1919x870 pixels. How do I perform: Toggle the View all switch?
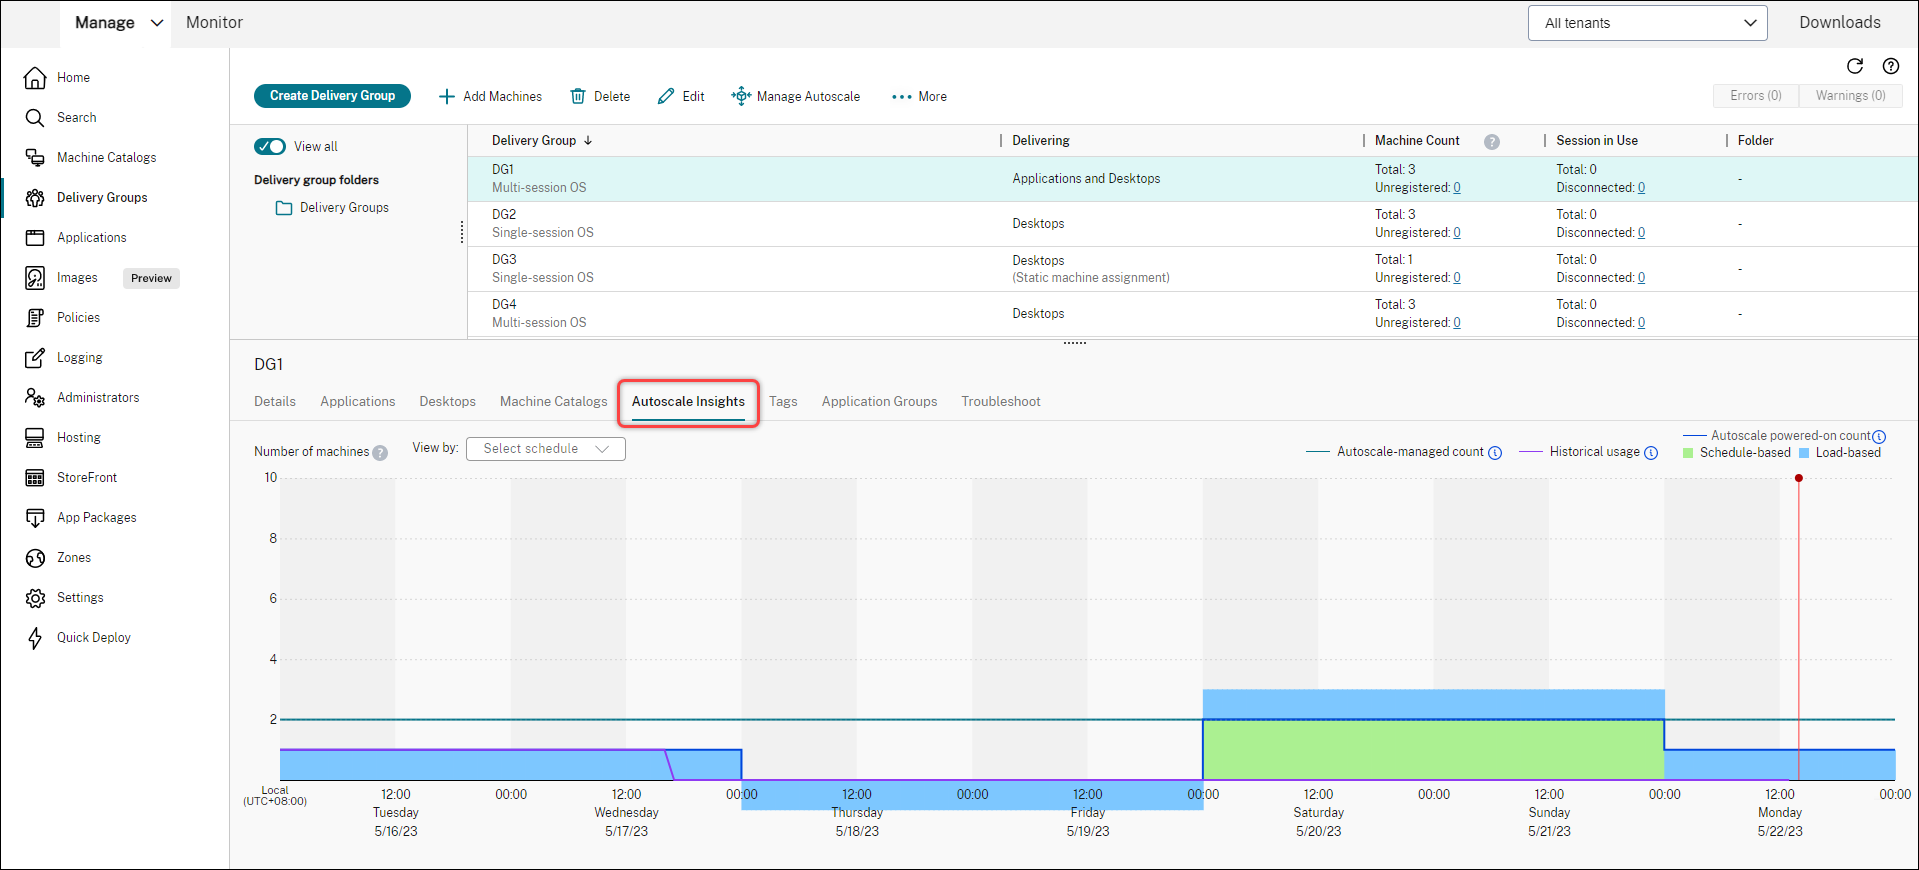tap(270, 147)
